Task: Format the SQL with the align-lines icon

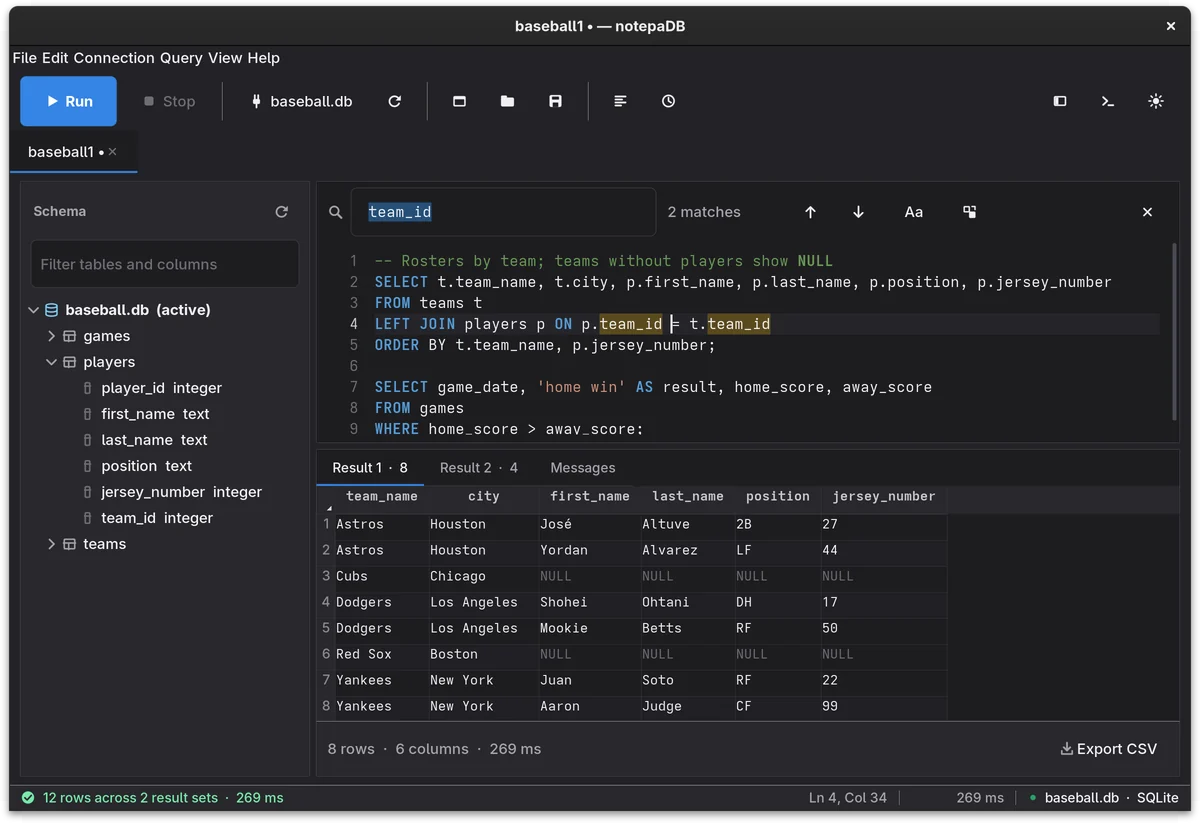Action: [620, 101]
